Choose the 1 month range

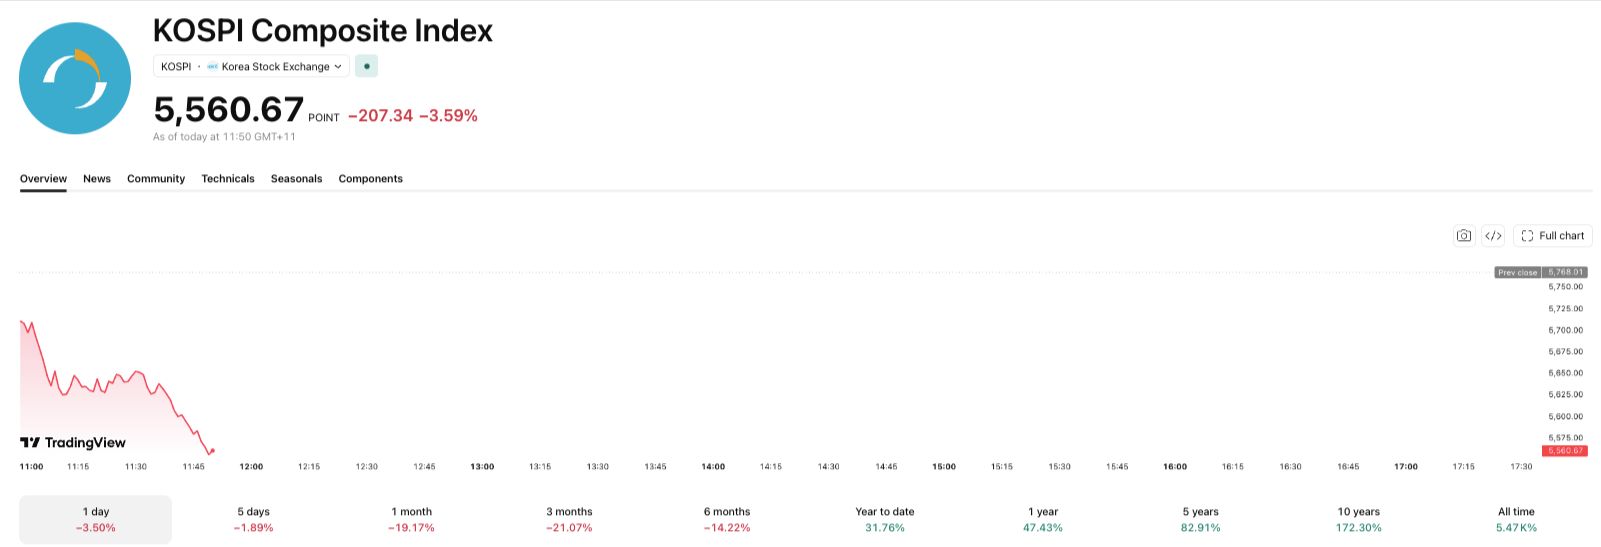click(411, 519)
